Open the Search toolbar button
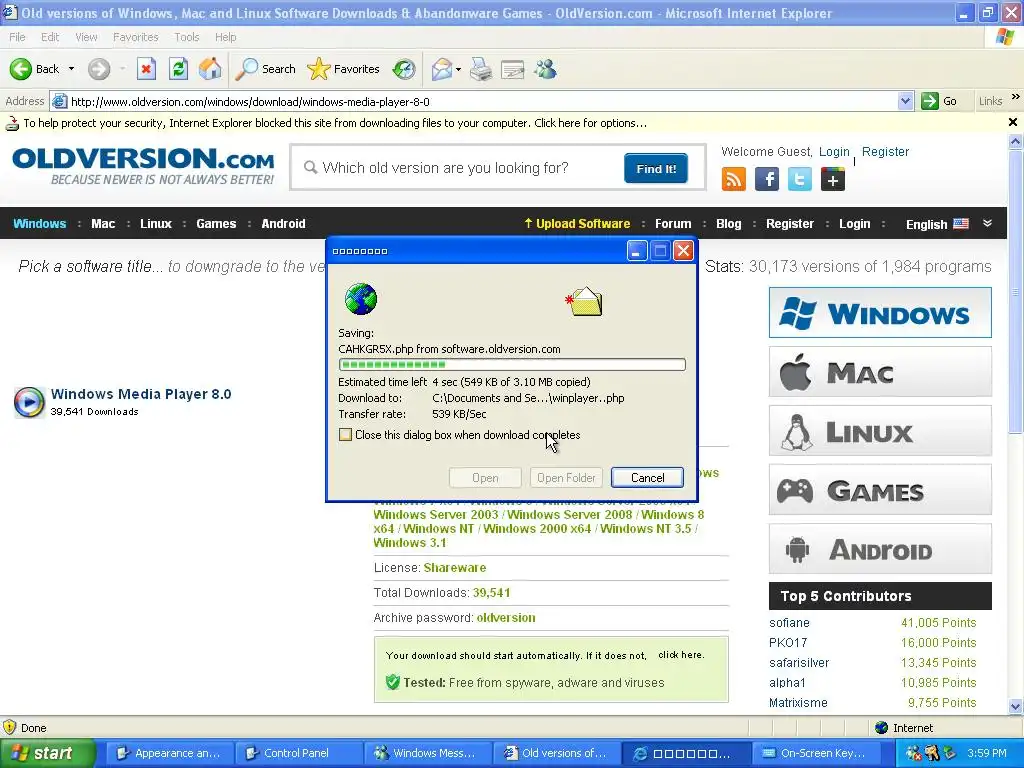This screenshot has height=768, width=1024. (265, 69)
